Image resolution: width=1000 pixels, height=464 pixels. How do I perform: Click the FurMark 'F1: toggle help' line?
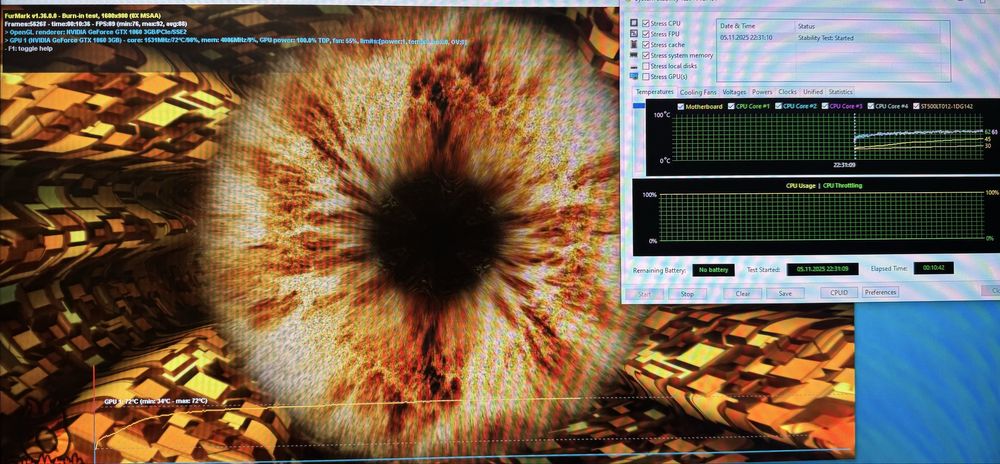click(27, 48)
